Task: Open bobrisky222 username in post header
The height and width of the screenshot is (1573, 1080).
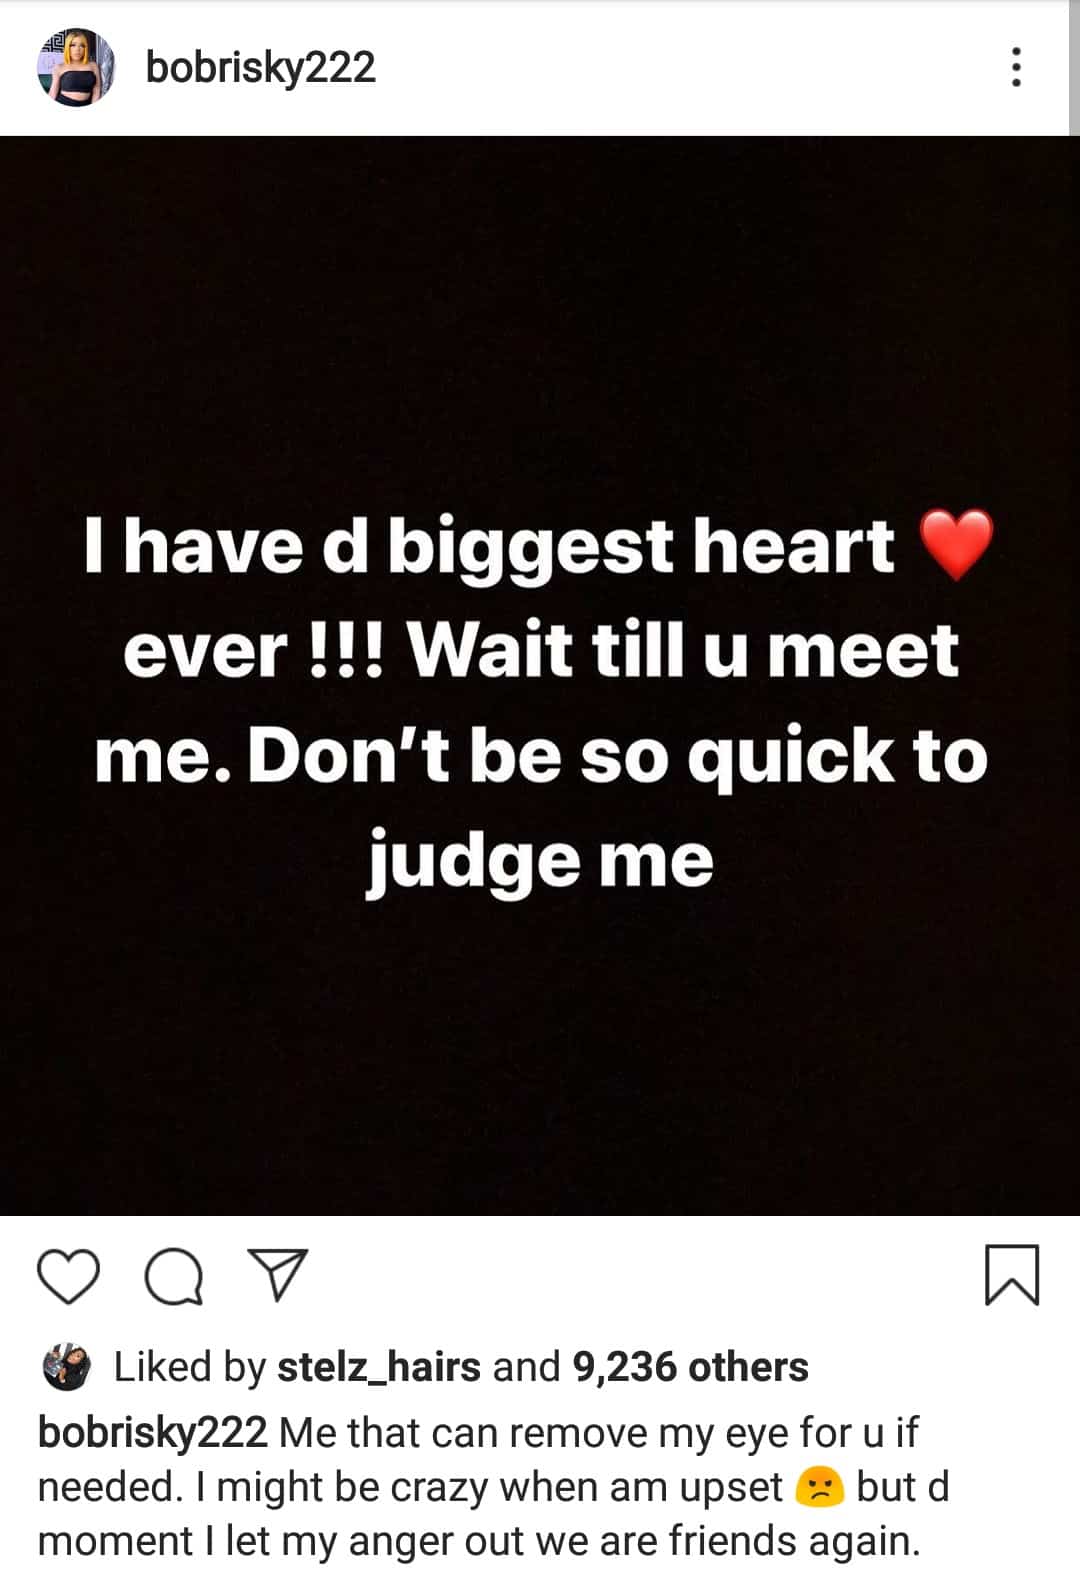Action: click(x=260, y=67)
